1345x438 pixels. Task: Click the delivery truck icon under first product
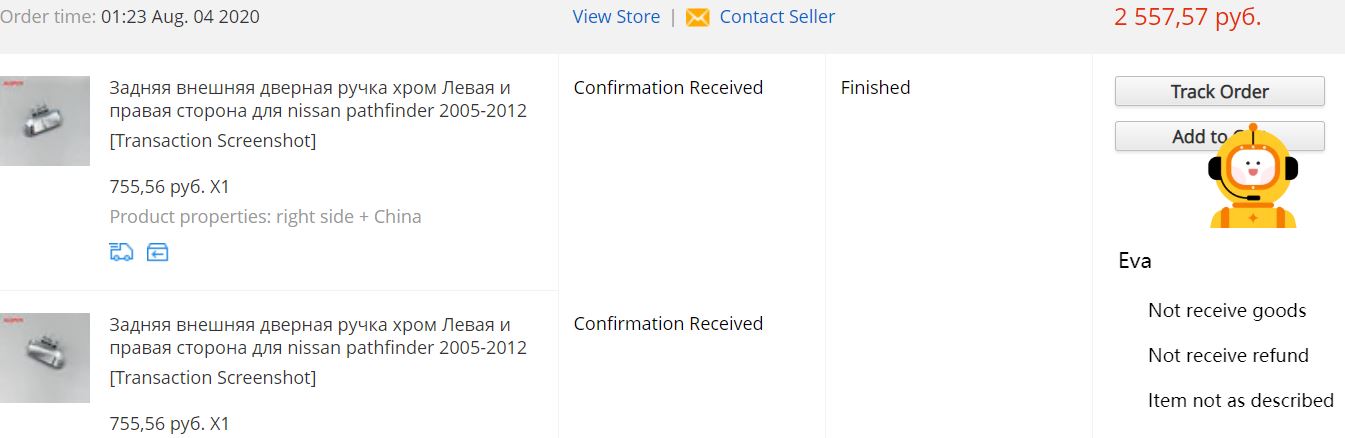(x=121, y=252)
